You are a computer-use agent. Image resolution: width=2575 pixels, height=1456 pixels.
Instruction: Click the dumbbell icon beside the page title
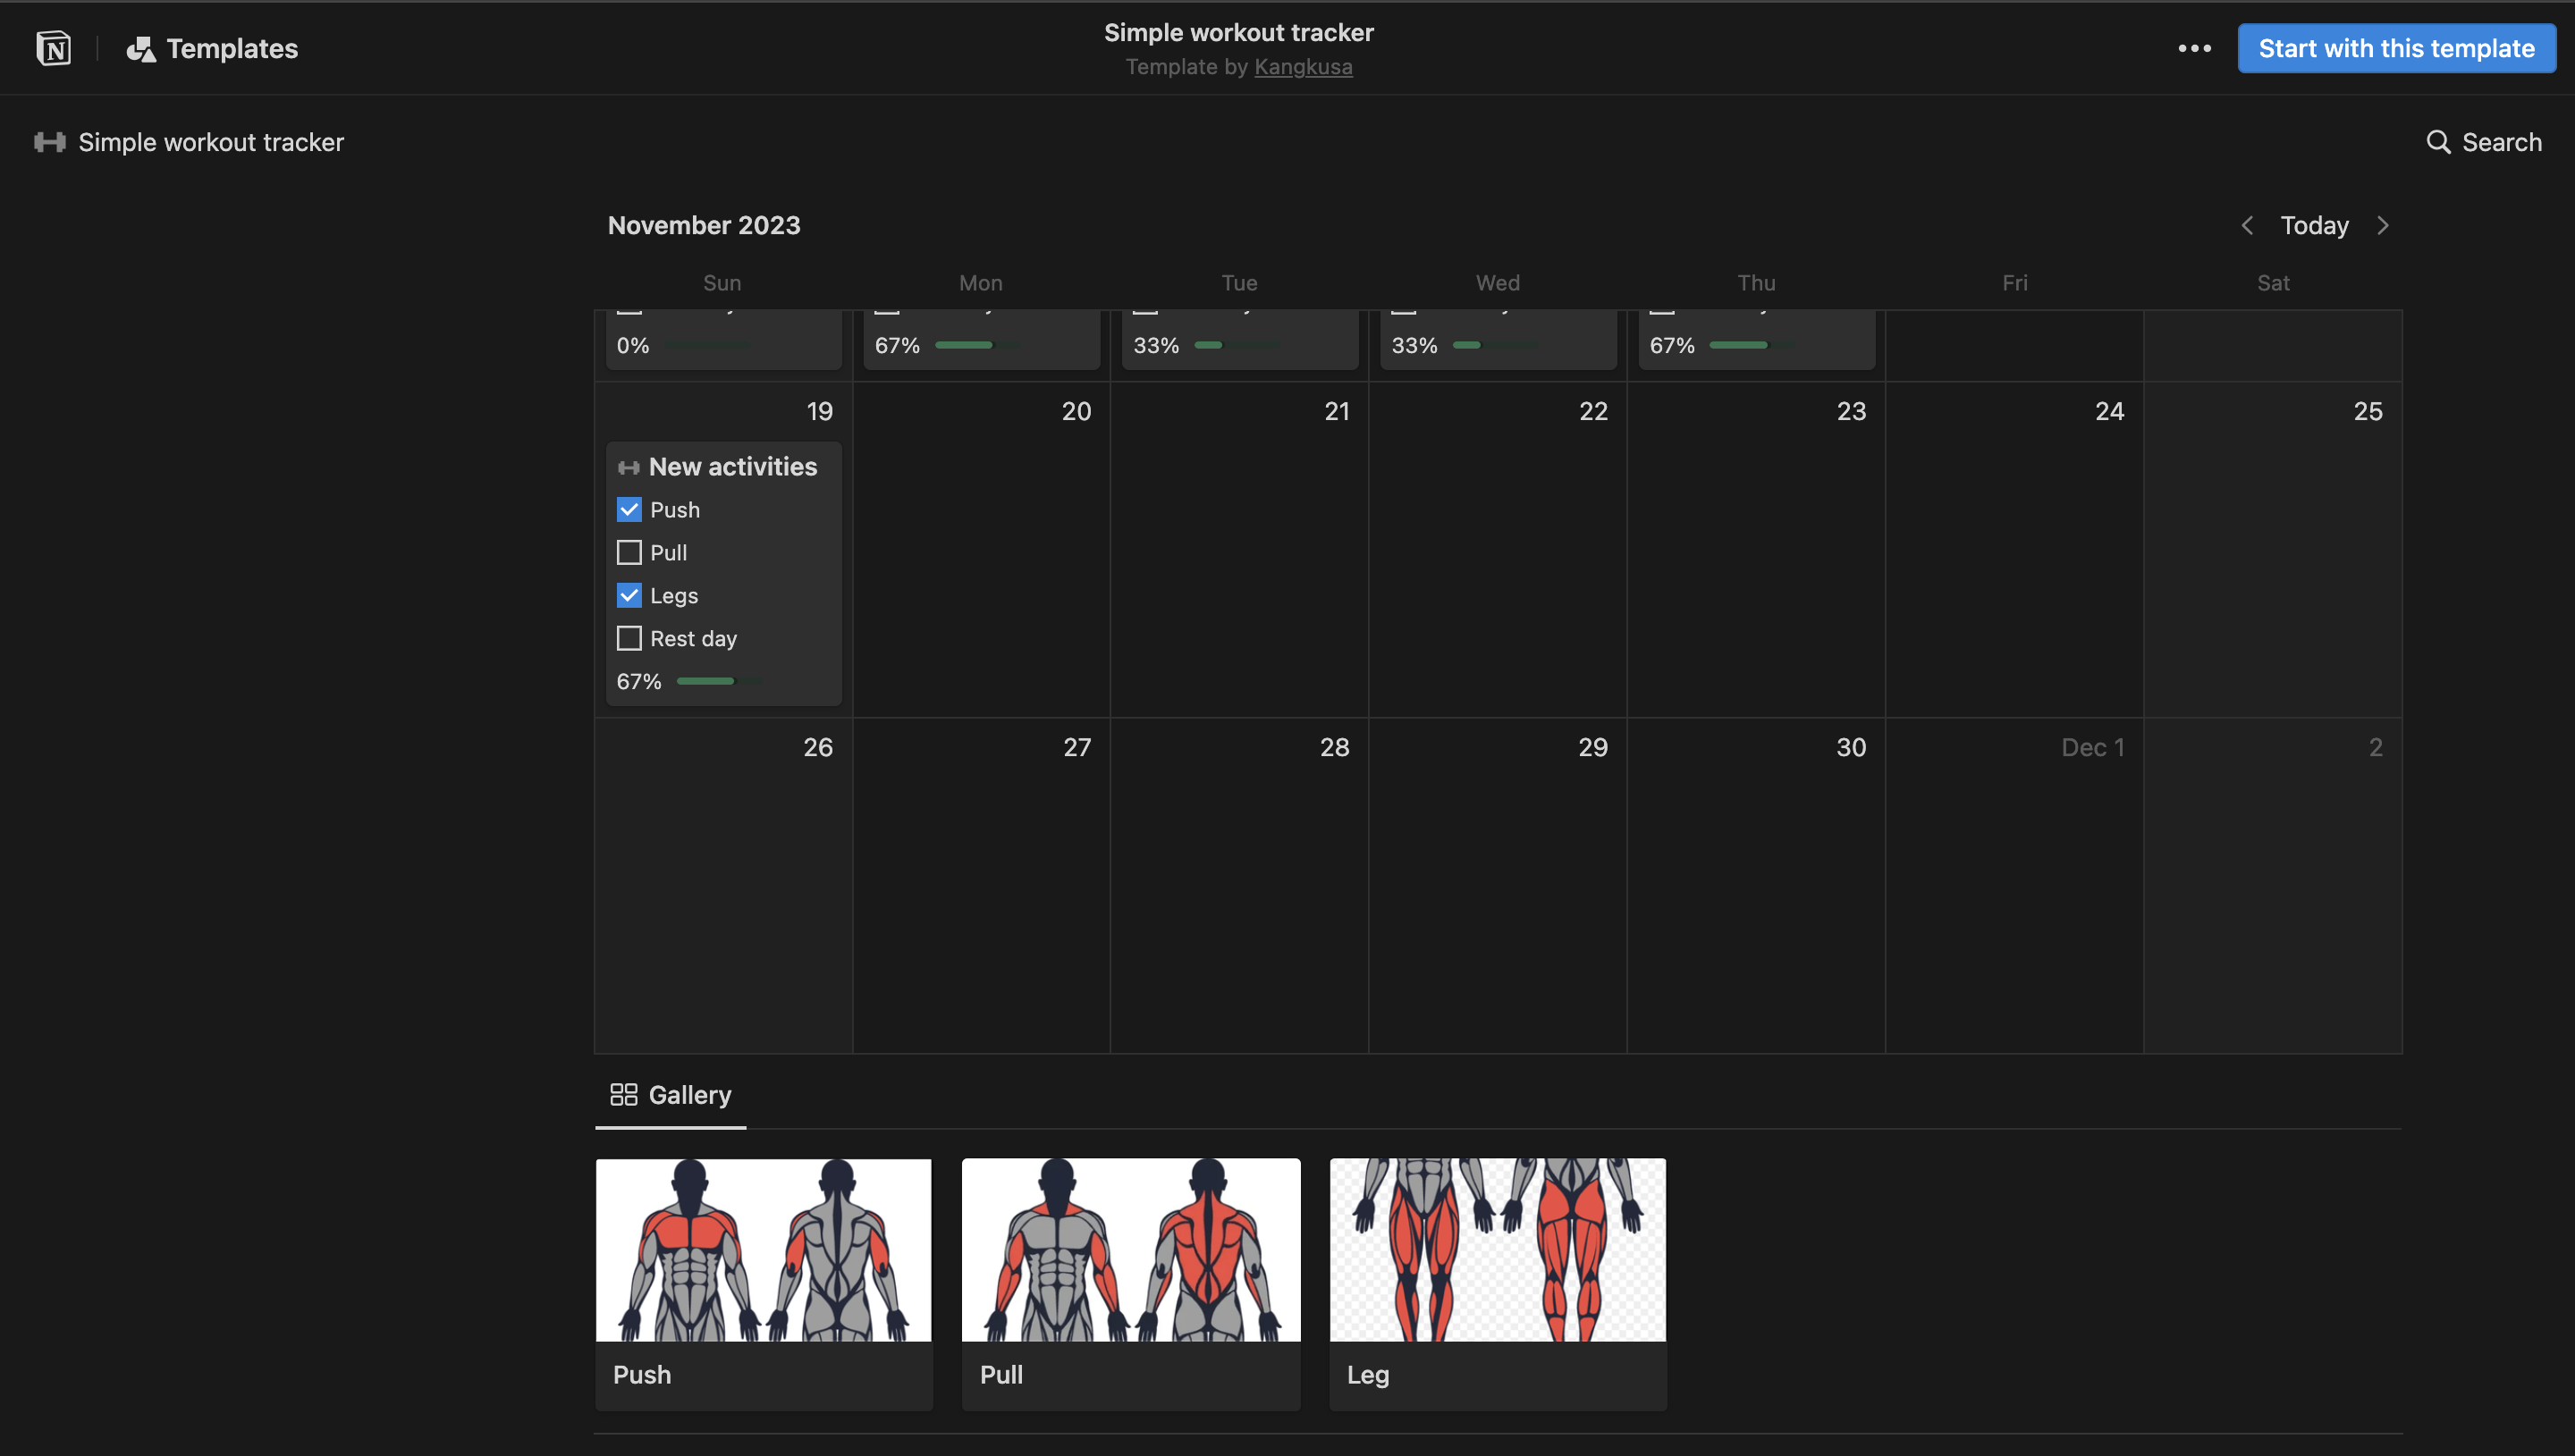click(x=49, y=142)
